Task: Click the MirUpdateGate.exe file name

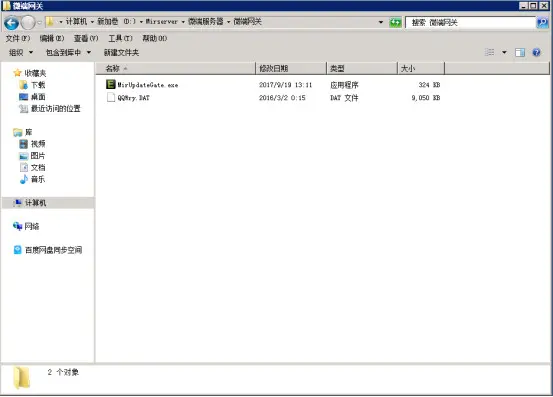Action: pos(148,85)
